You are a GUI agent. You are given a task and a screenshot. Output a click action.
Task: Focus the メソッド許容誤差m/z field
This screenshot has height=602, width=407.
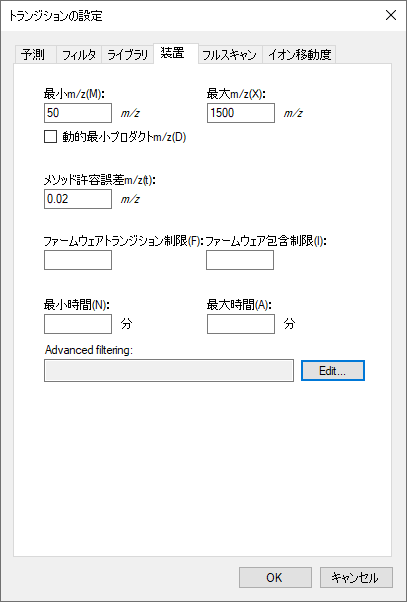[x=78, y=199]
